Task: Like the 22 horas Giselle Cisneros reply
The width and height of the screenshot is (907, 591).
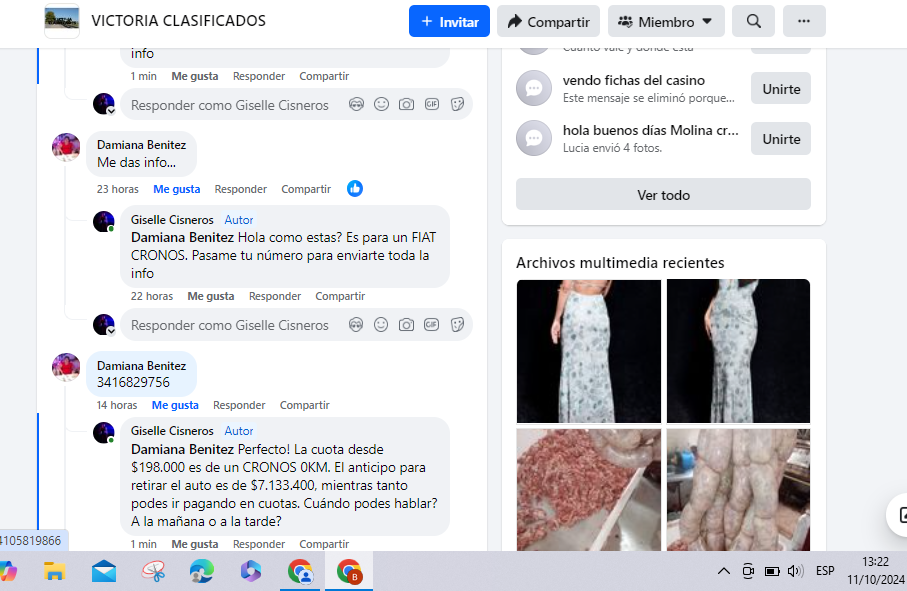Action: tap(211, 296)
